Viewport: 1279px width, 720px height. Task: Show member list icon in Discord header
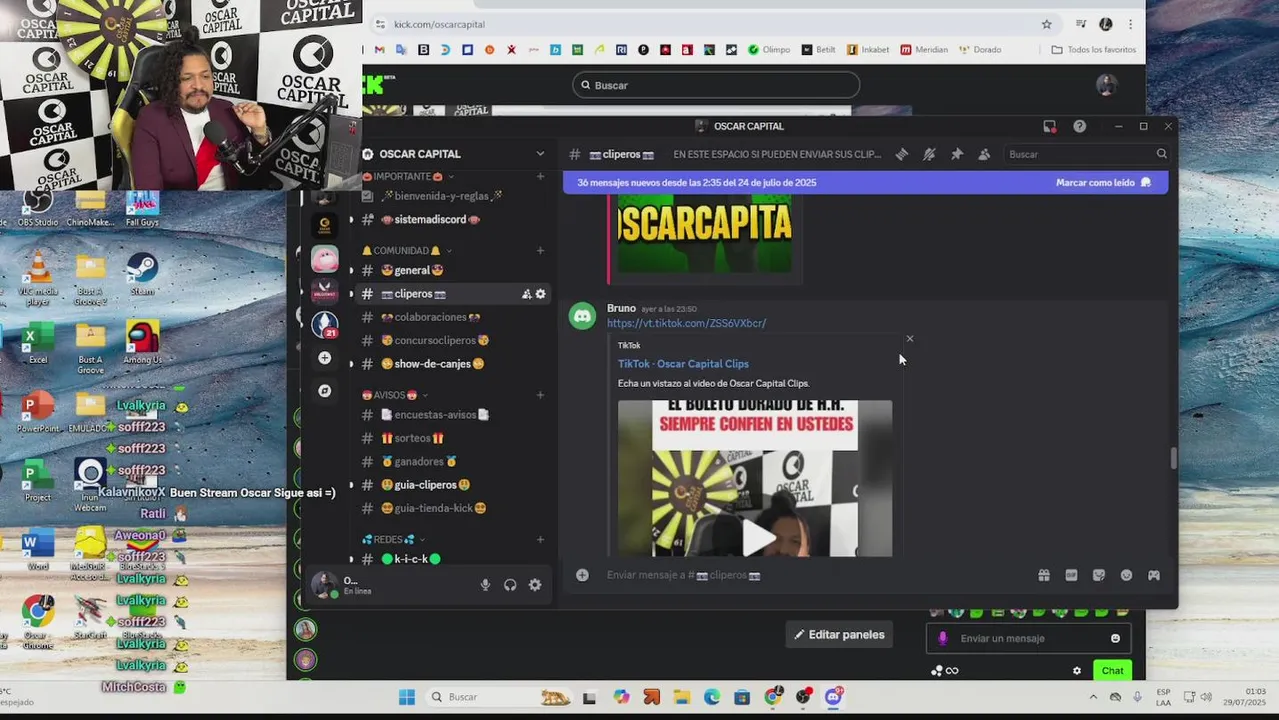[x=984, y=154]
